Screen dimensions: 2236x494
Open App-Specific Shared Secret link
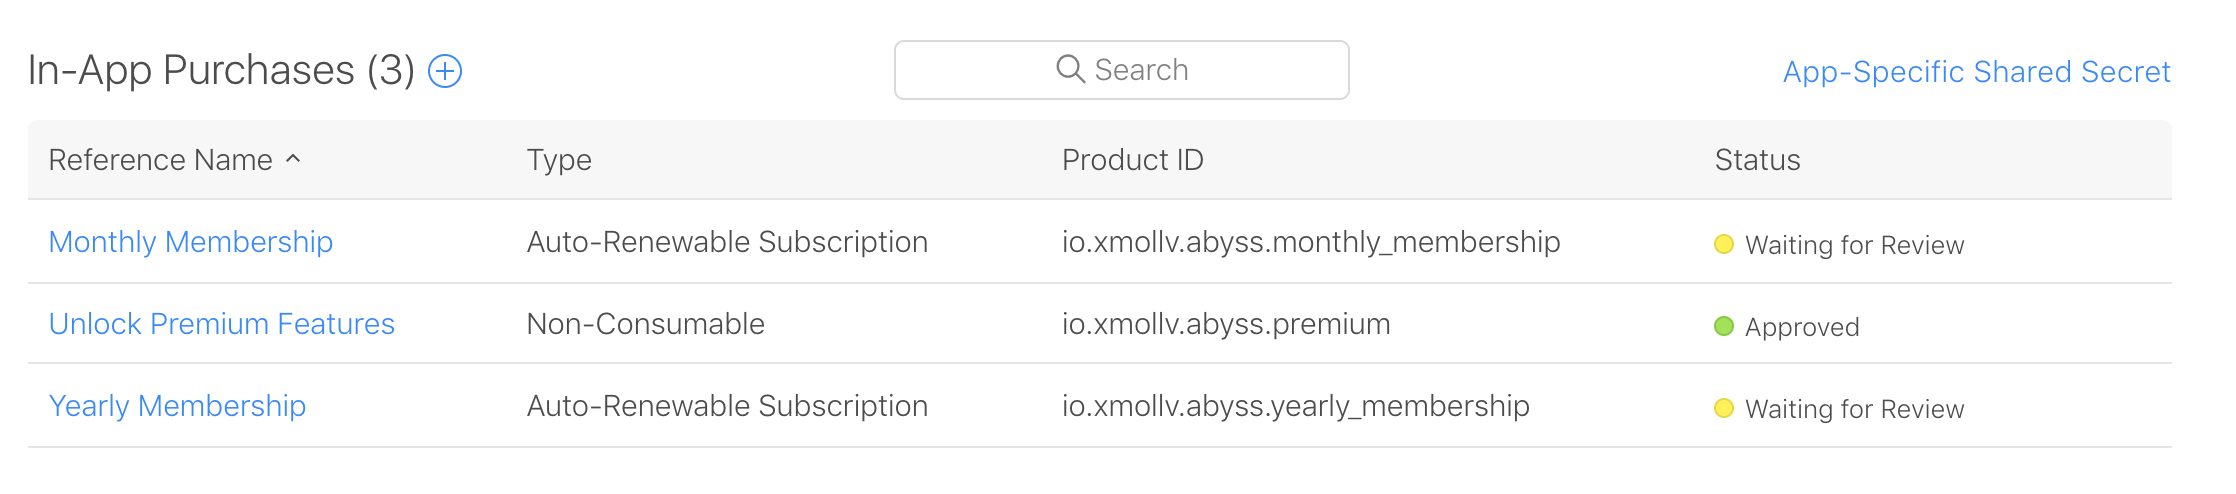coord(1977,72)
